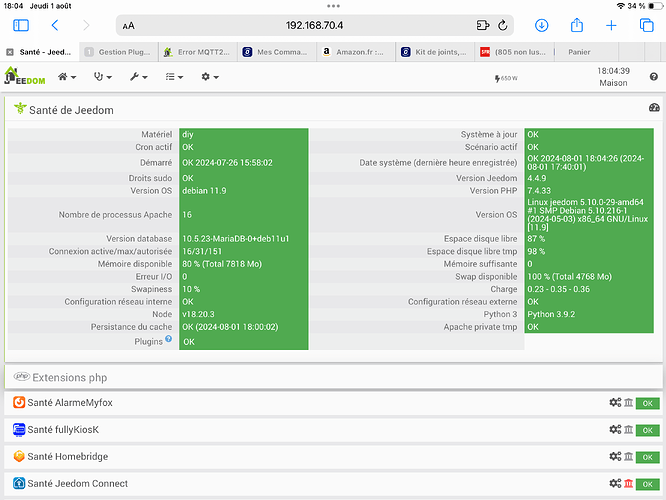Go forward to next page
Image resolution: width=666 pixels, height=500 pixels.
point(86,25)
